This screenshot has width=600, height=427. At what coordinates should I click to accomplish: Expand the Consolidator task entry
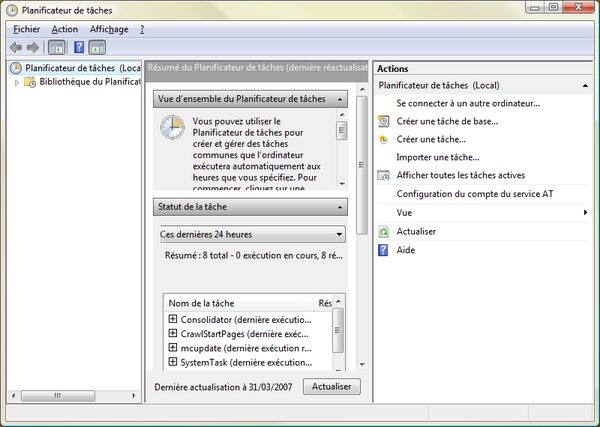pyautogui.click(x=173, y=319)
